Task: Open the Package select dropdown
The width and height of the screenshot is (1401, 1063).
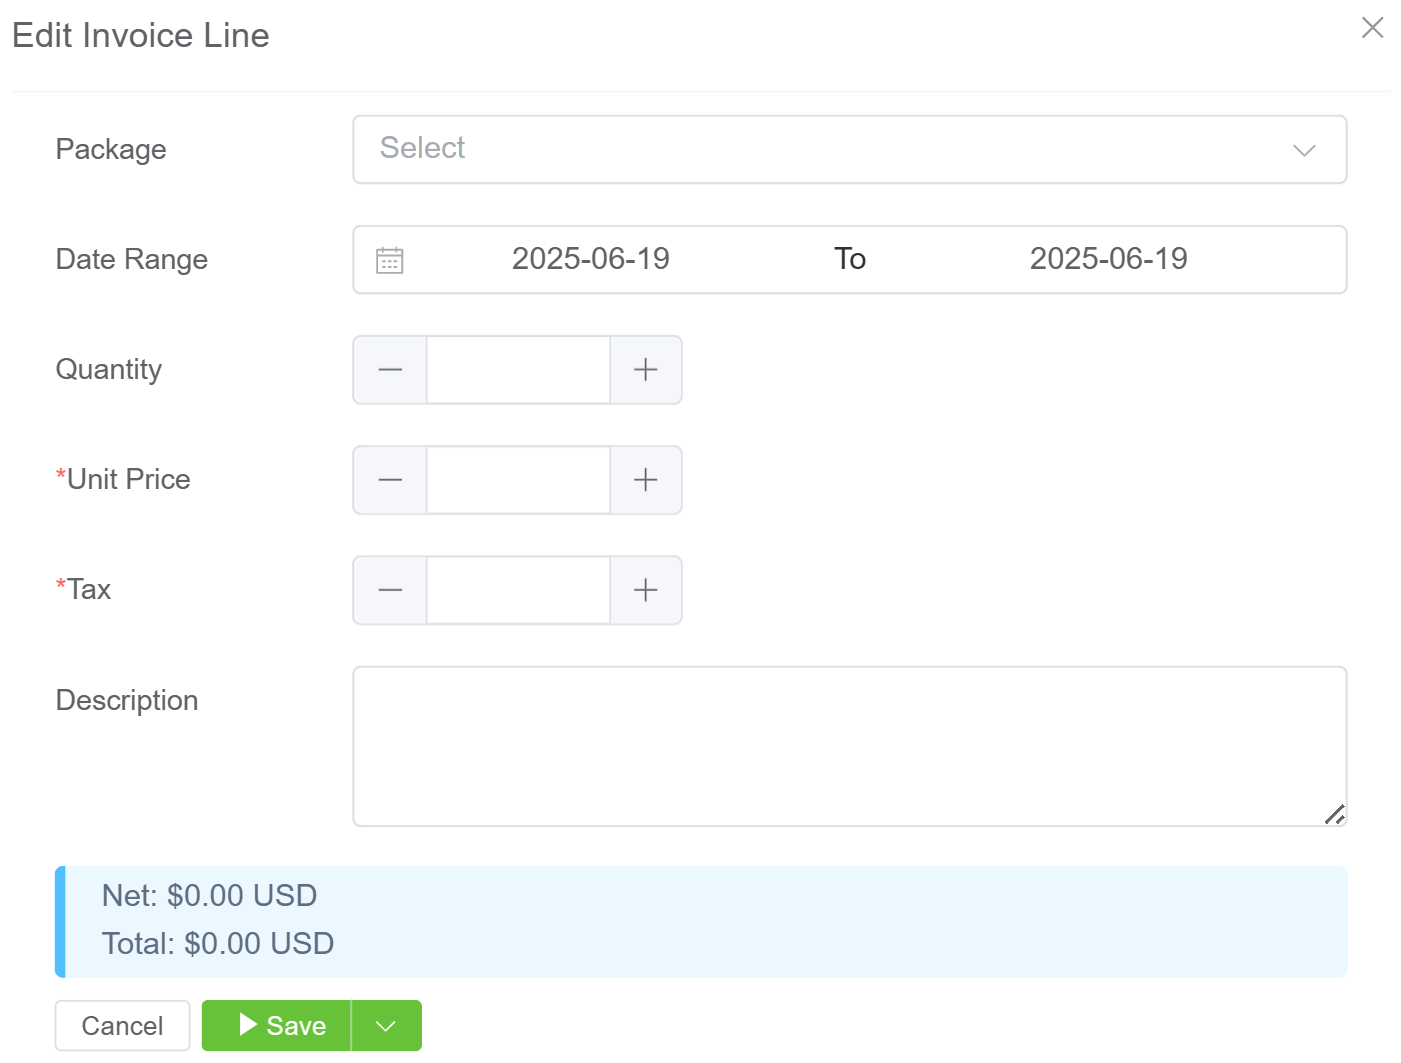Action: [830, 149]
